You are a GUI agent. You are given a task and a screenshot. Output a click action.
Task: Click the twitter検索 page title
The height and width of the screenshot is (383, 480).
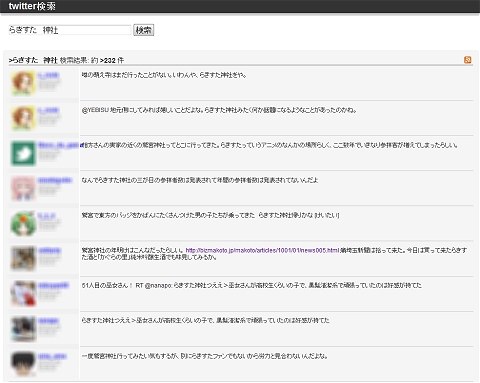pos(32,6)
